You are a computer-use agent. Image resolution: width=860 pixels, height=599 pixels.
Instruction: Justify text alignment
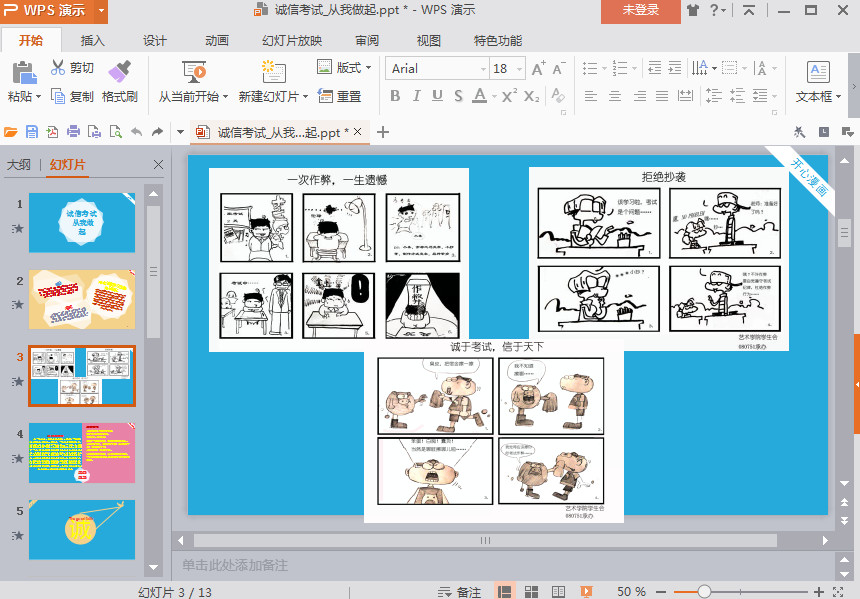pyautogui.click(x=662, y=96)
